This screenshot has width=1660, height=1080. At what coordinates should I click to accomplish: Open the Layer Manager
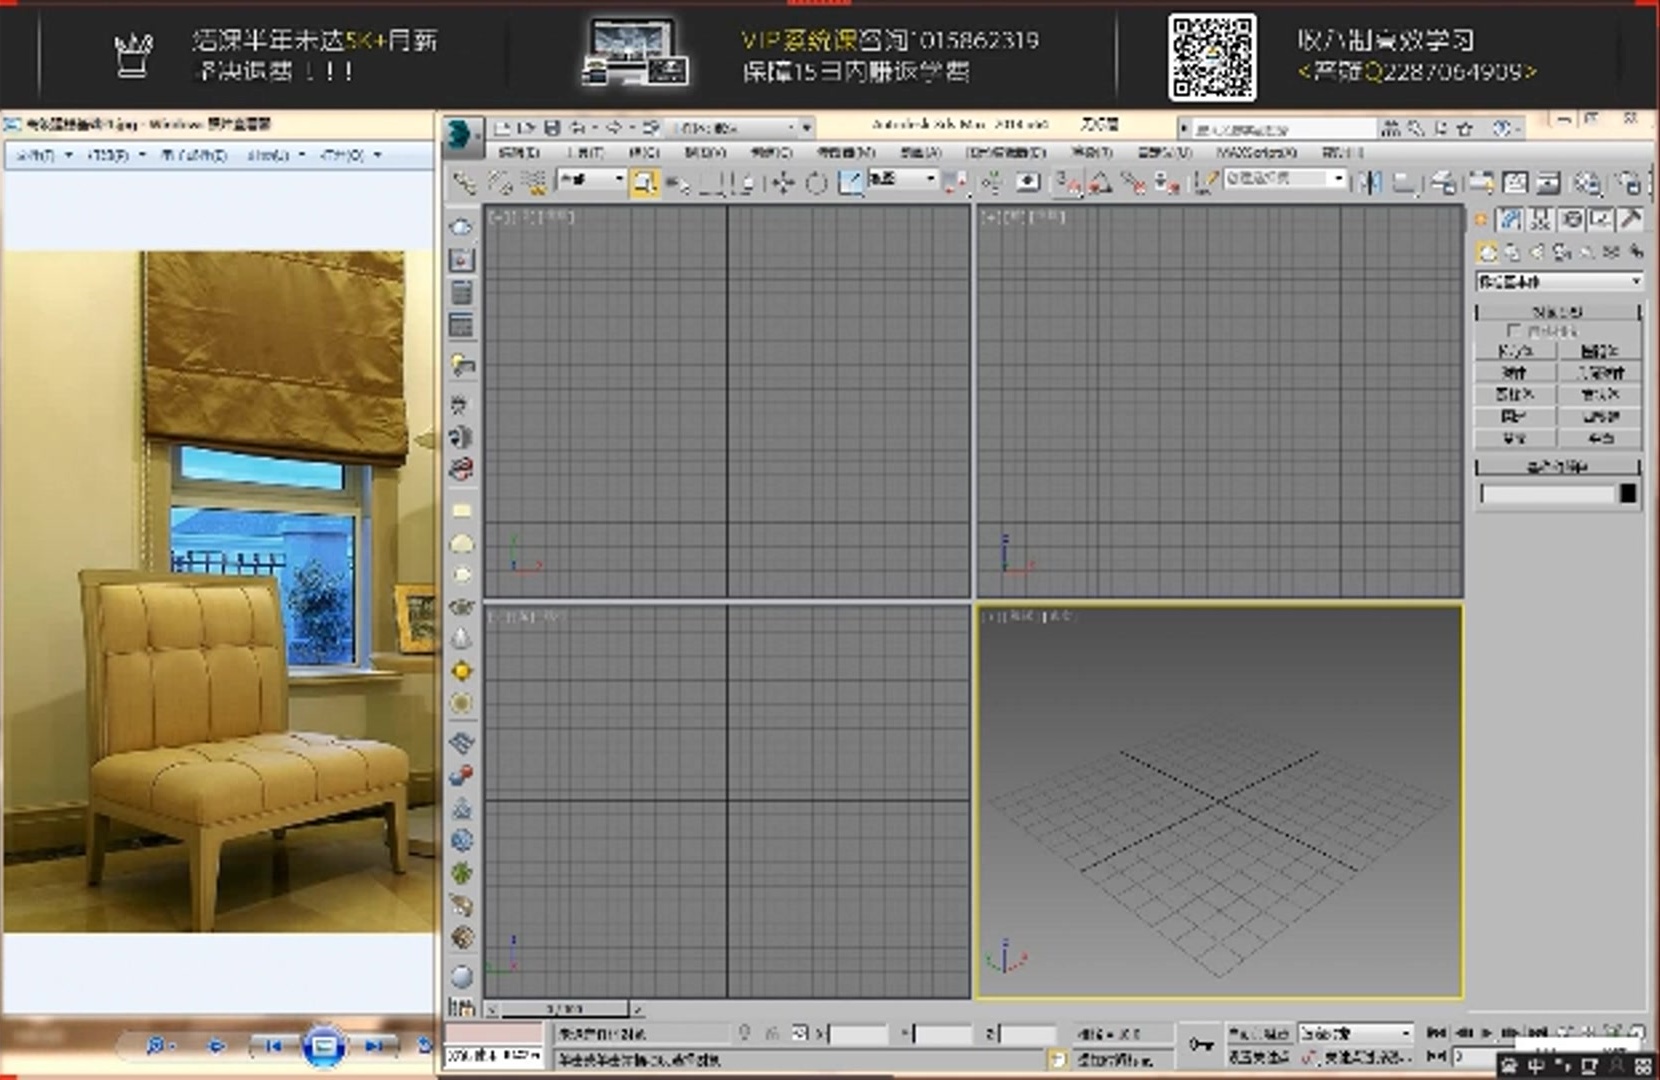(x=1443, y=182)
